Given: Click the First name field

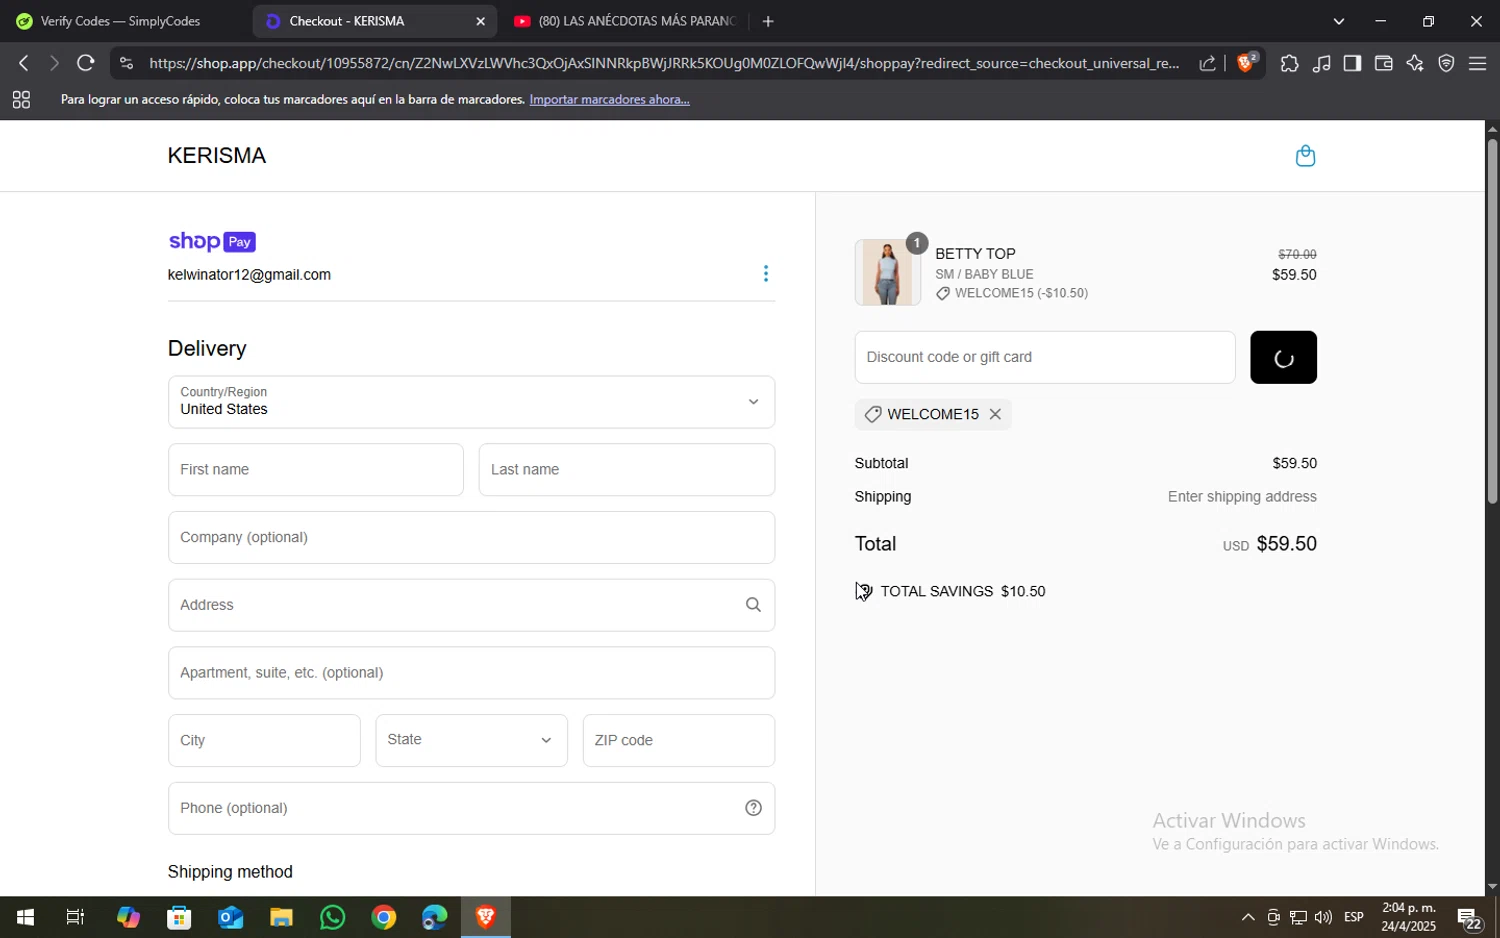Looking at the screenshot, I should pos(315,470).
